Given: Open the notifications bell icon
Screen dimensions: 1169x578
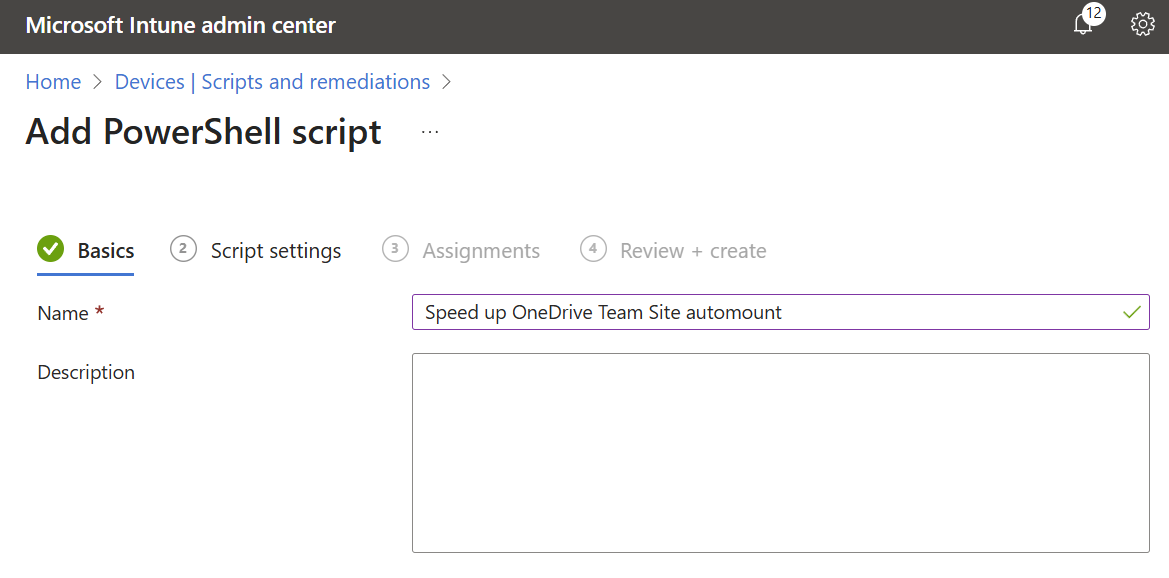Looking at the screenshot, I should coord(1082,26).
